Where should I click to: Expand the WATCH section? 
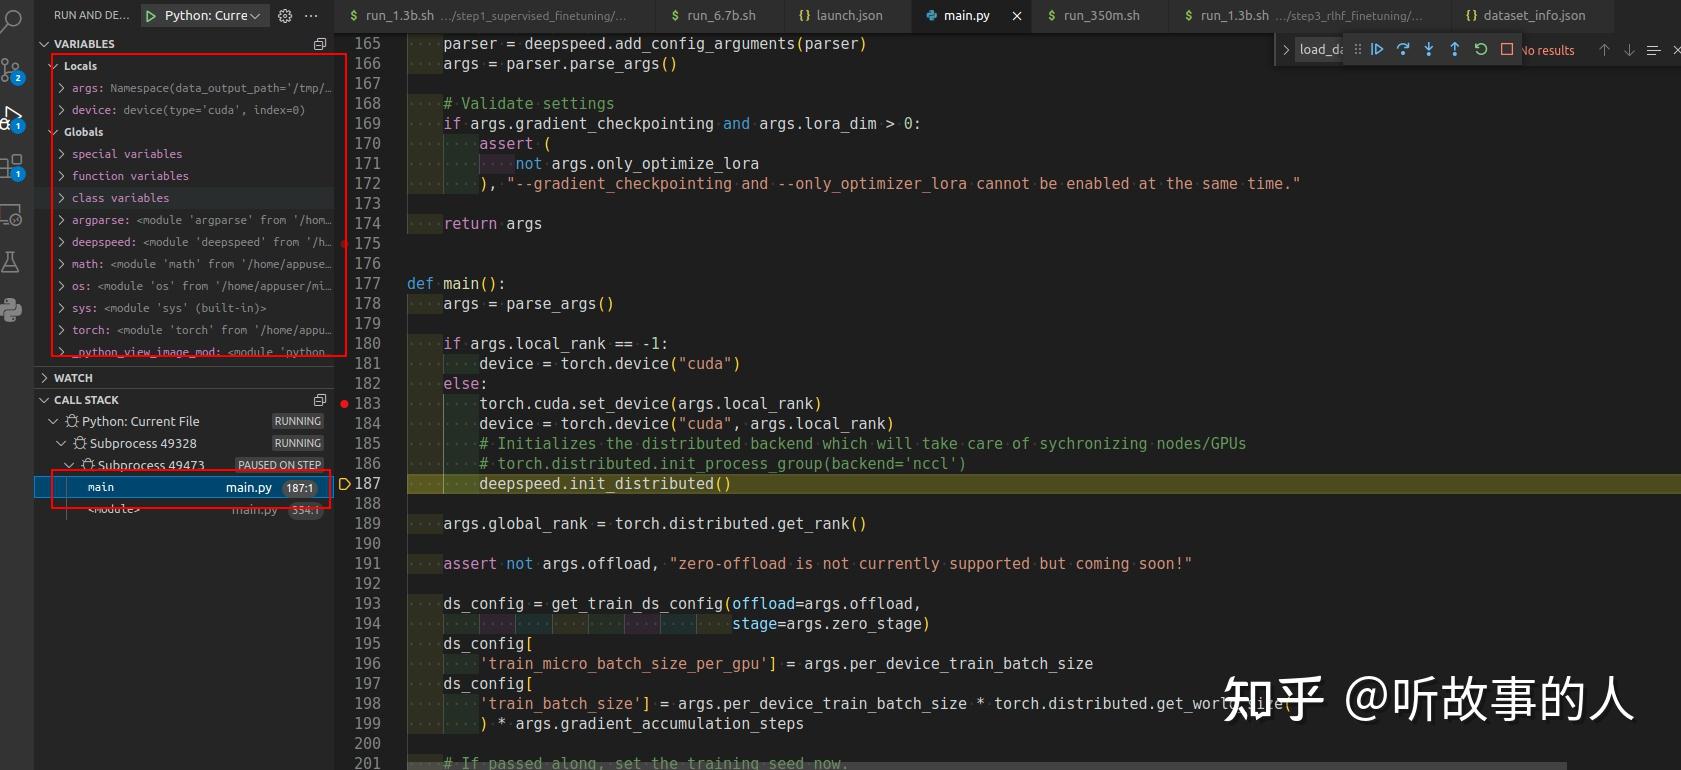point(73,378)
